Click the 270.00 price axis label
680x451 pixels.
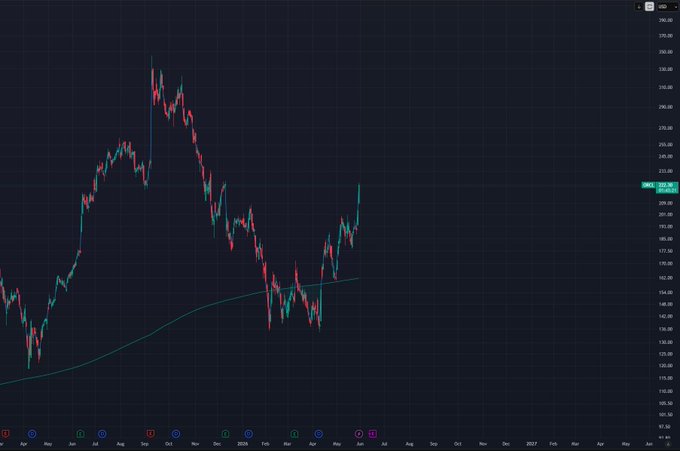point(666,128)
